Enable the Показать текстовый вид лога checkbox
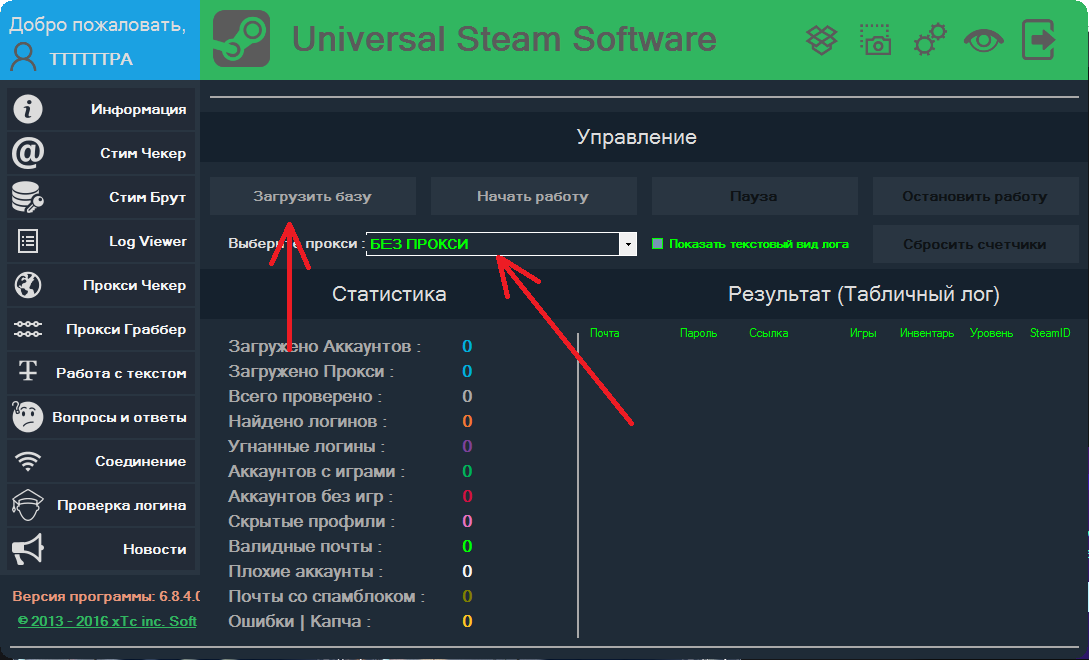The height and width of the screenshot is (660, 1089). coord(657,243)
